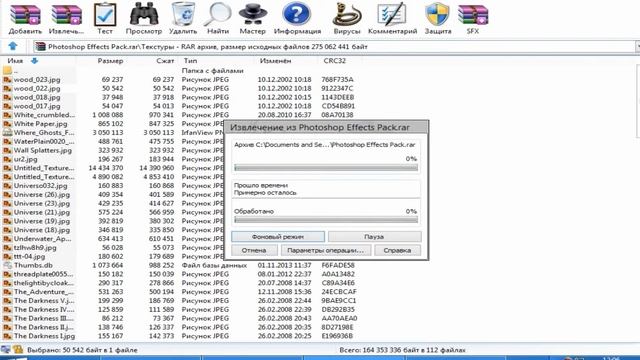The width and height of the screenshot is (640, 360).
Task: Select file Universe (18).jpg
Action: [x=42, y=230]
